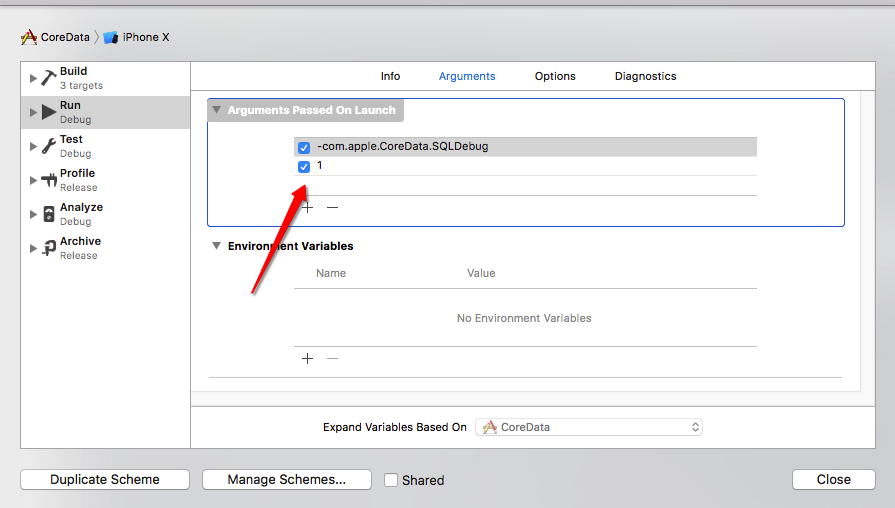Screen dimensions: 895x508
Task: Open Manage Schemes dialog
Action: click(287, 479)
